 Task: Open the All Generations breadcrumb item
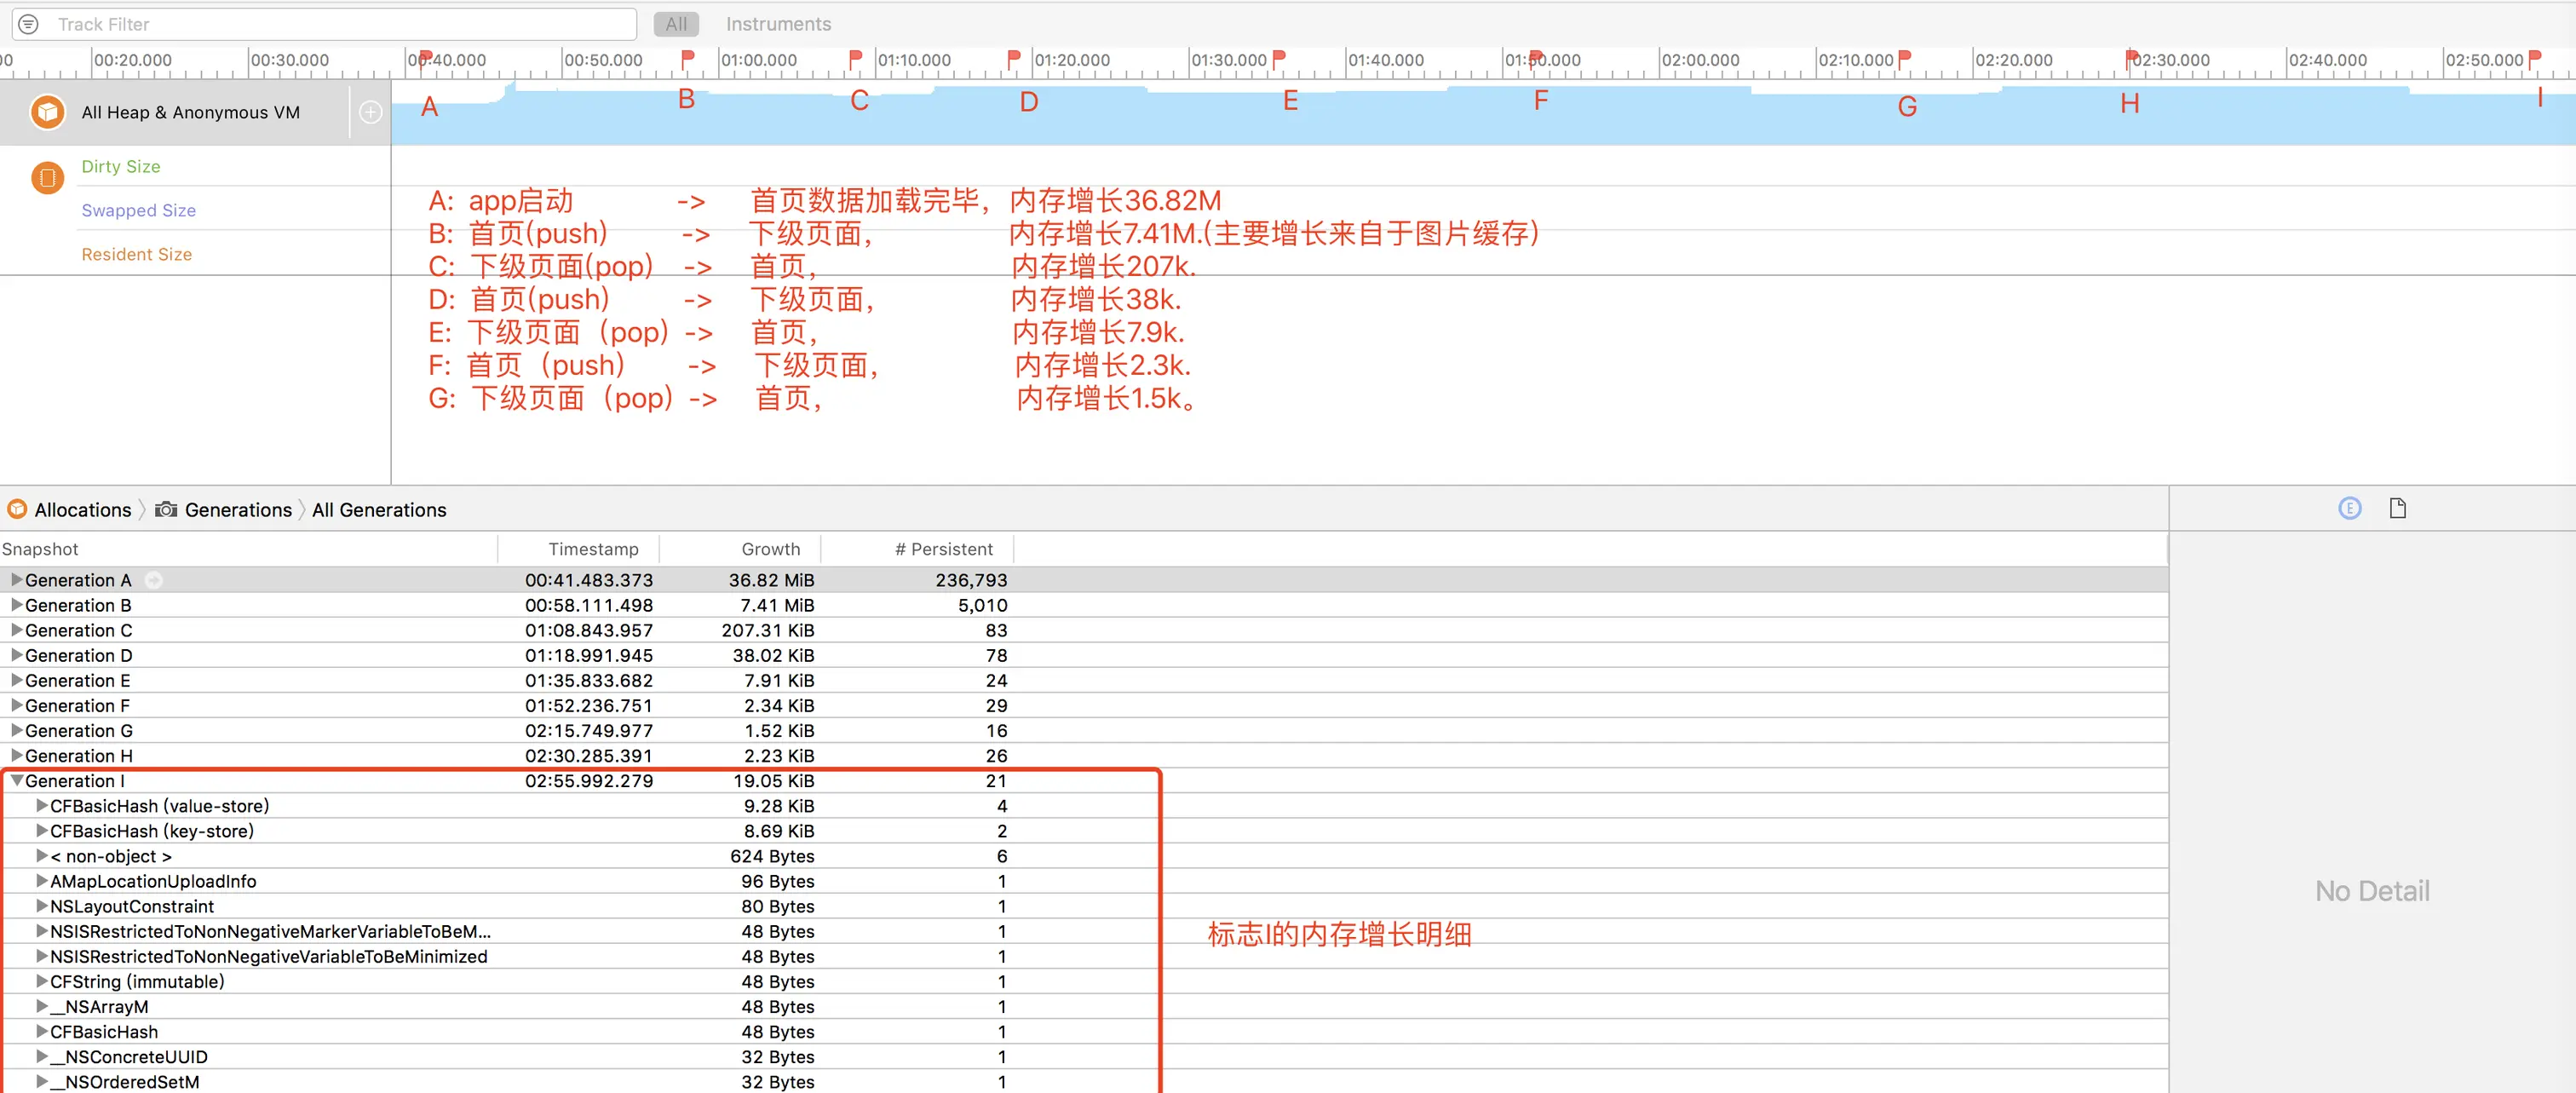[379, 510]
